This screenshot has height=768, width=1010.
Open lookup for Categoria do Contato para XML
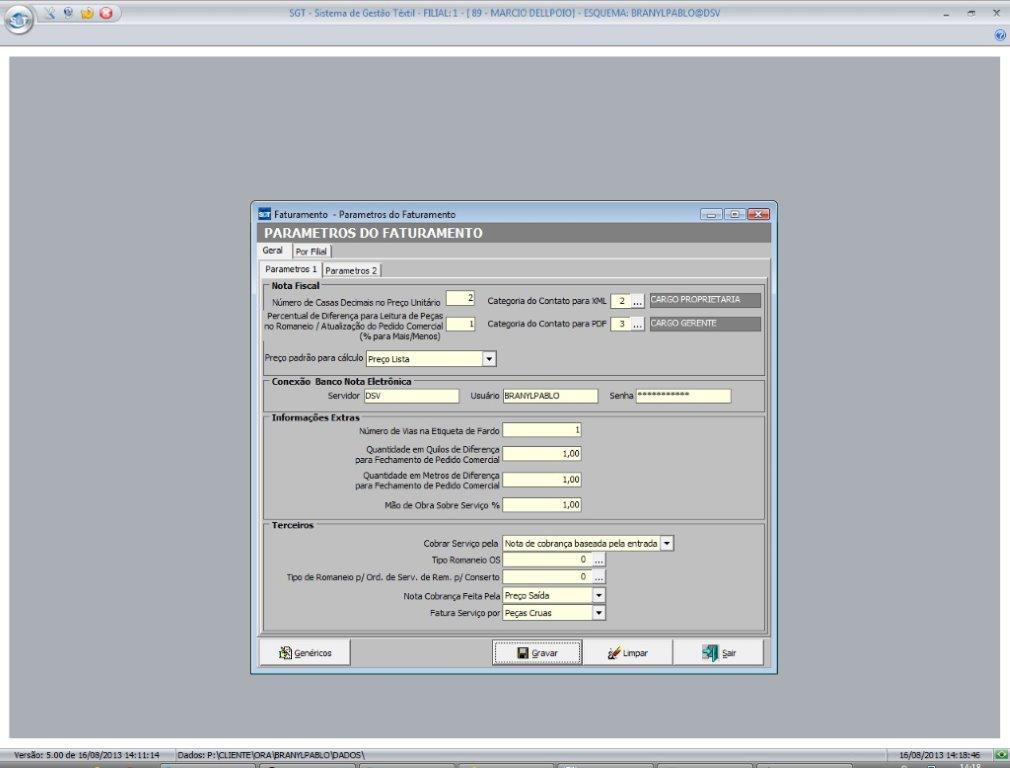click(x=637, y=300)
